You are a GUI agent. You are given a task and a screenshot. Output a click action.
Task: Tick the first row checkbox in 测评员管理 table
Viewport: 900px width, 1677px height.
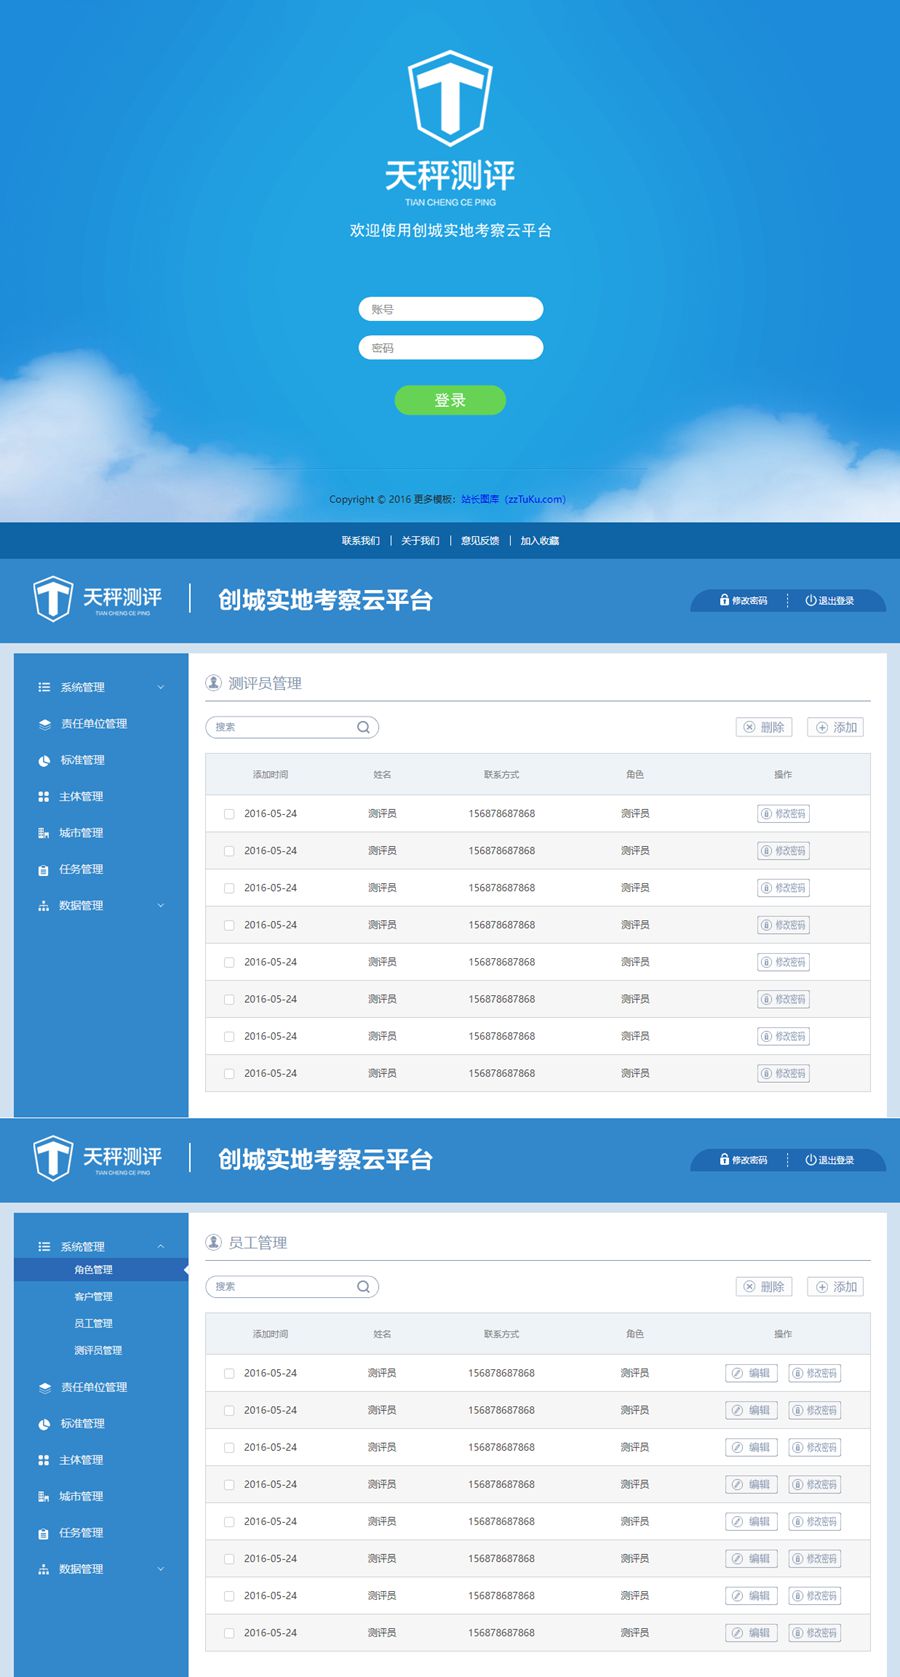tap(229, 814)
